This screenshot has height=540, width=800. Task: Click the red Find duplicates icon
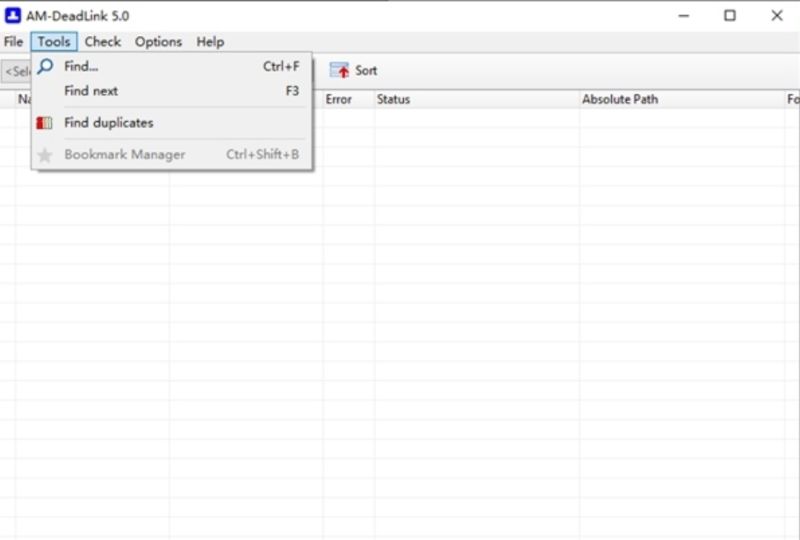[44, 122]
